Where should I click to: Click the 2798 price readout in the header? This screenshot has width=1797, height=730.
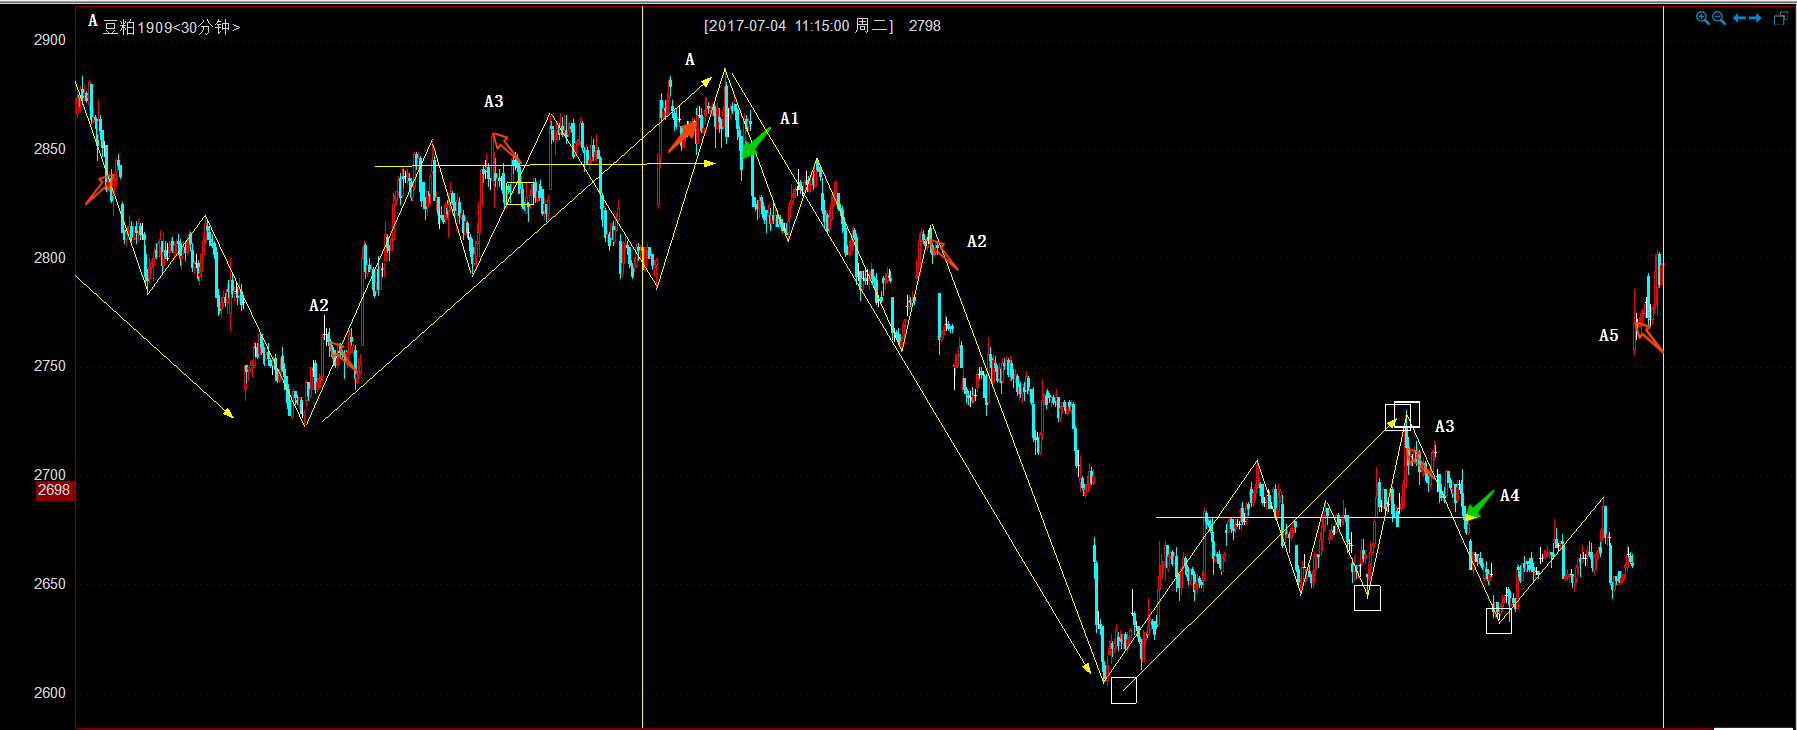click(924, 26)
